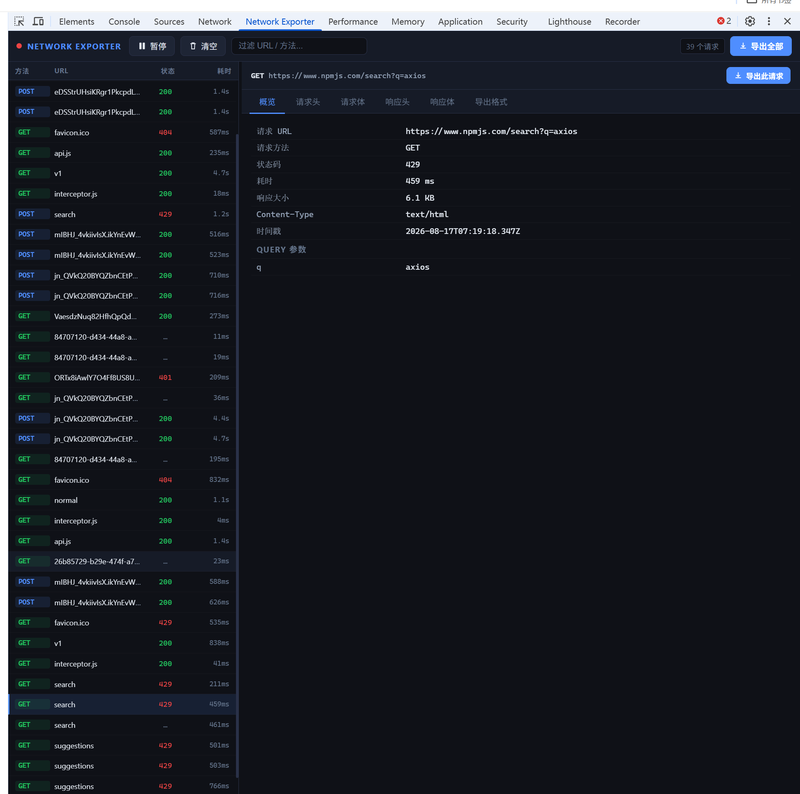Select the GET favicon.ico row with 429 status

tap(122, 623)
